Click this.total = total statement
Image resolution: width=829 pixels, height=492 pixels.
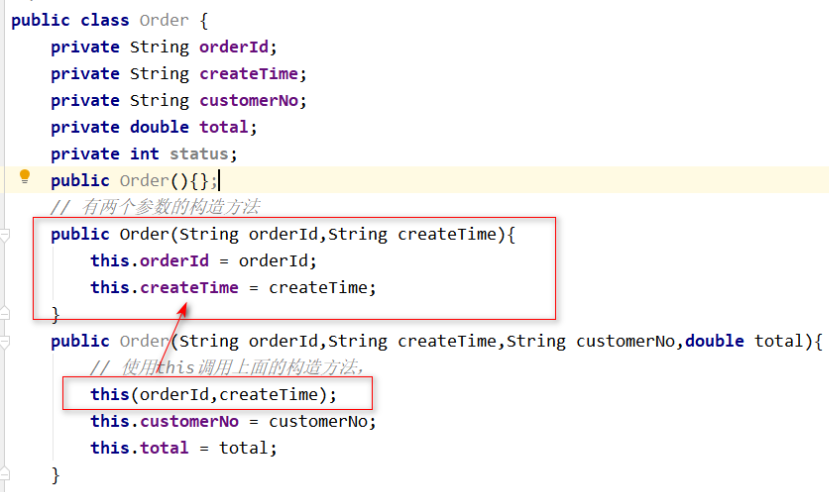[x=183, y=448]
